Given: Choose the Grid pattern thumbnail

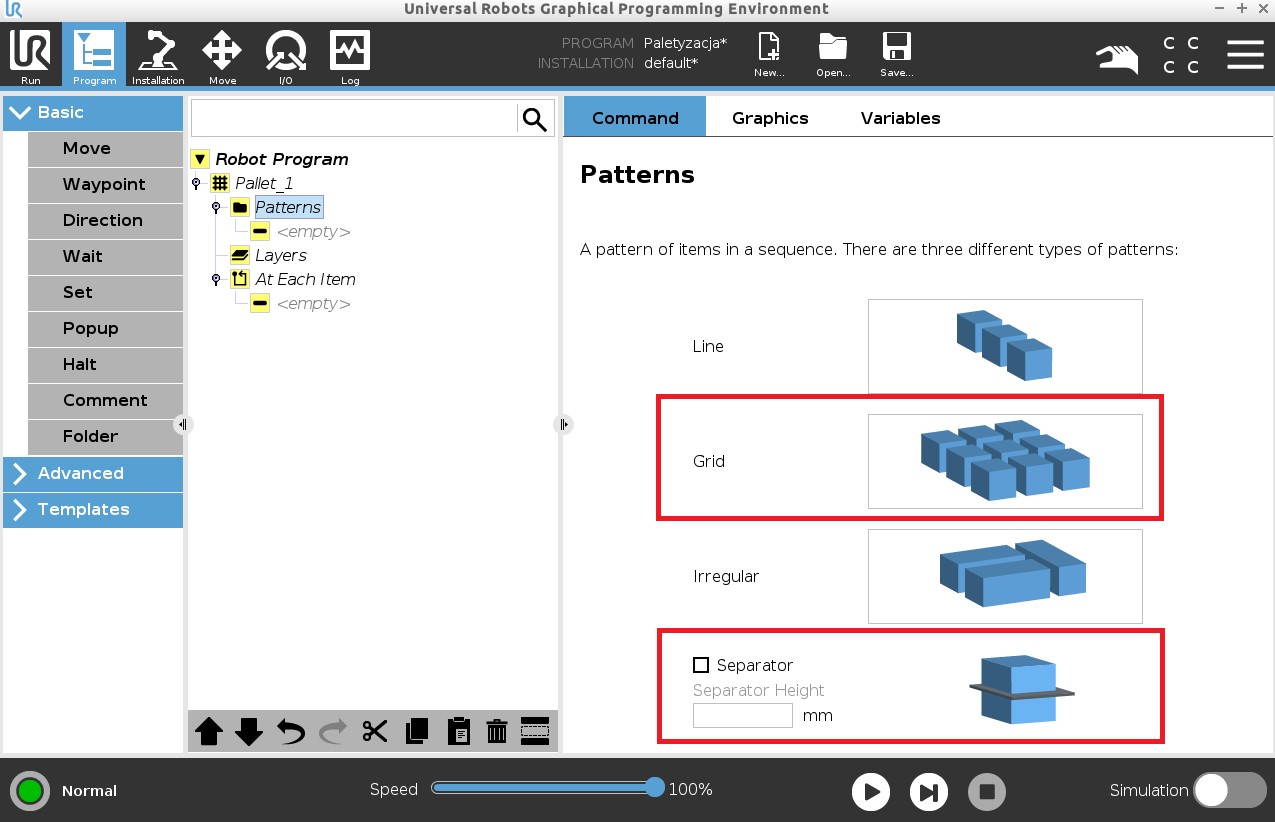Looking at the screenshot, I should coord(1005,461).
